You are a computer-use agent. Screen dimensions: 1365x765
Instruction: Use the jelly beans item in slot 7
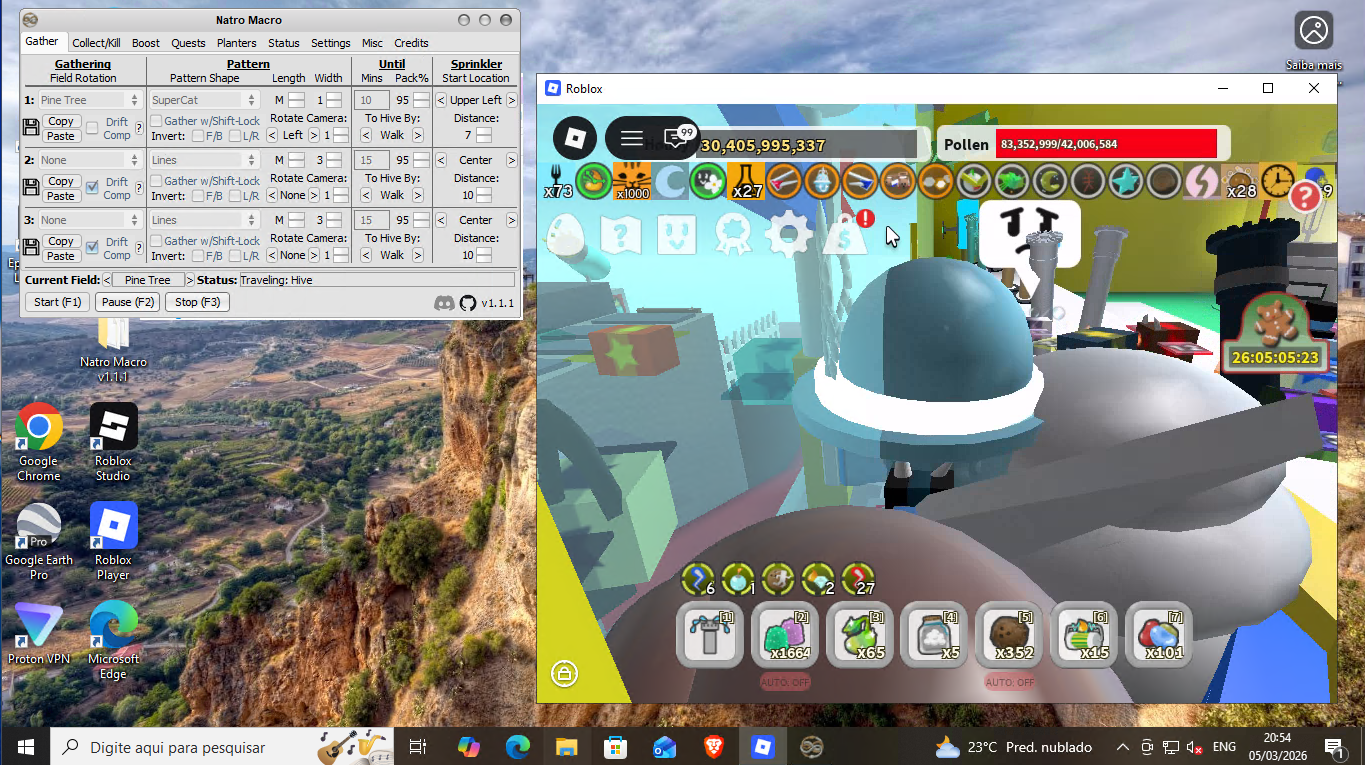tap(1160, 634)
